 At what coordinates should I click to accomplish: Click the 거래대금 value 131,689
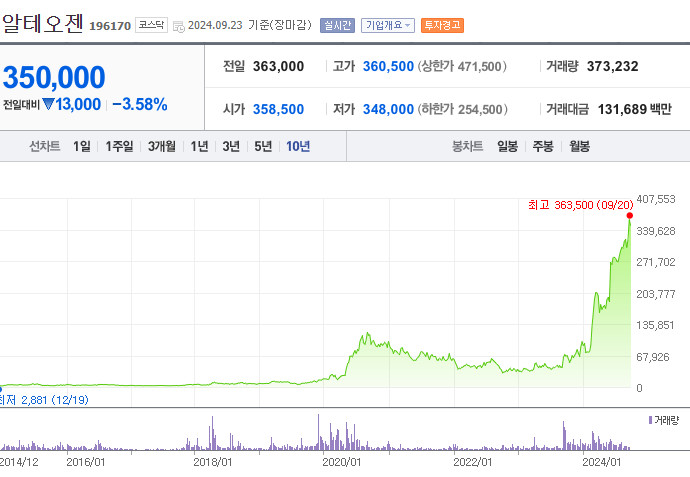(x=621, y=109)
